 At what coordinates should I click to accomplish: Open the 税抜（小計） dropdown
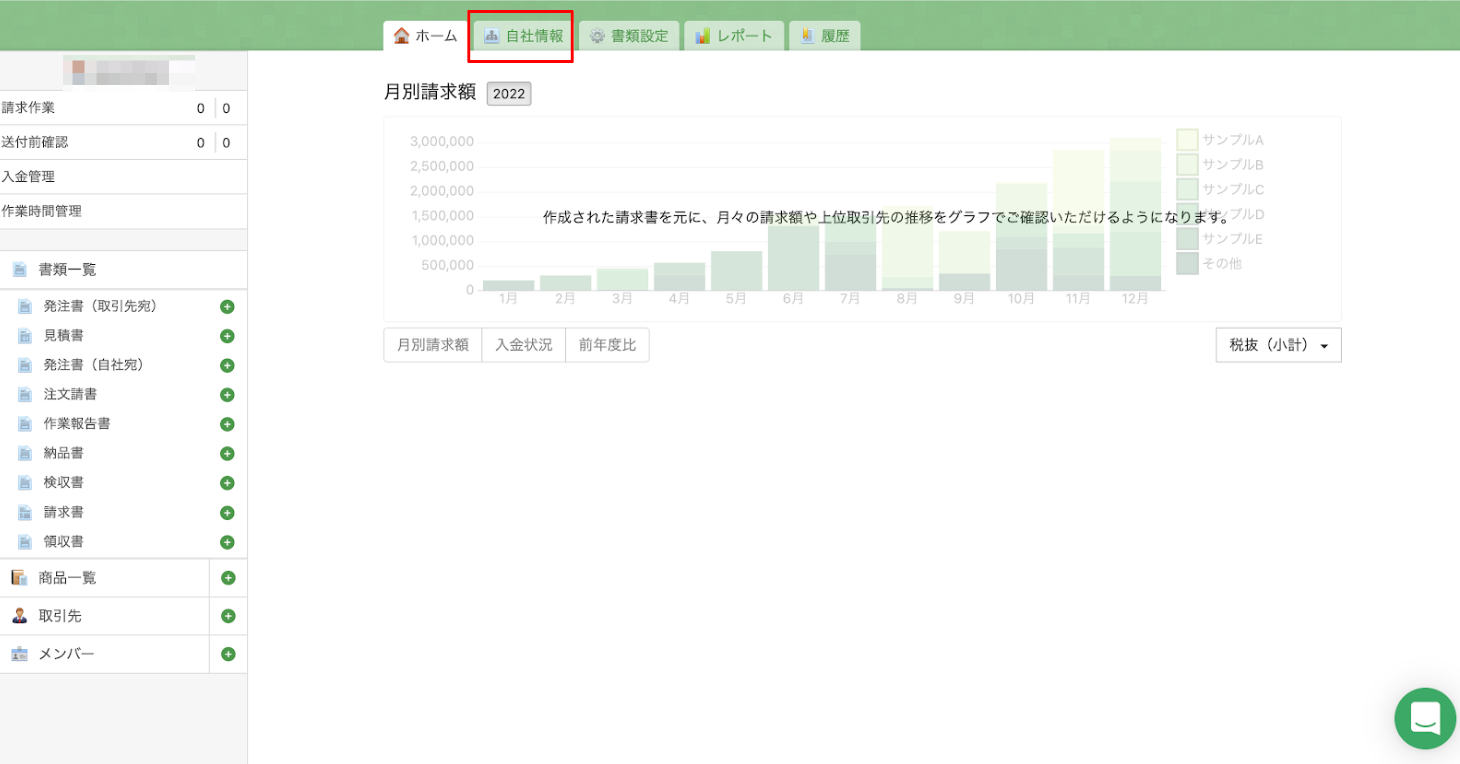click(1278, 345)
